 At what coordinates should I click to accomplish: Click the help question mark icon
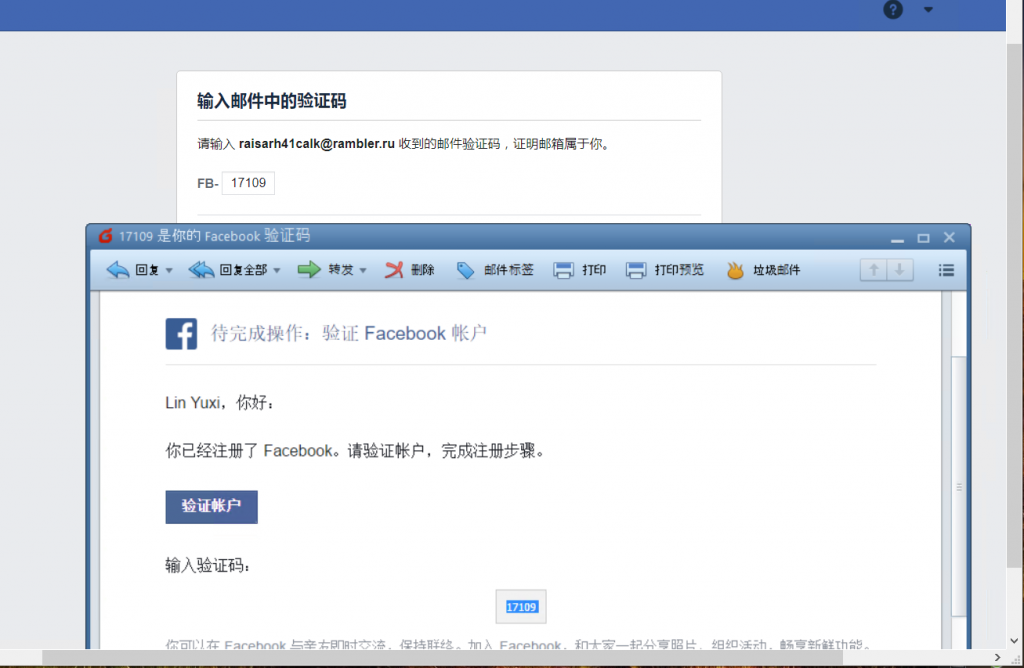[893, 10]
